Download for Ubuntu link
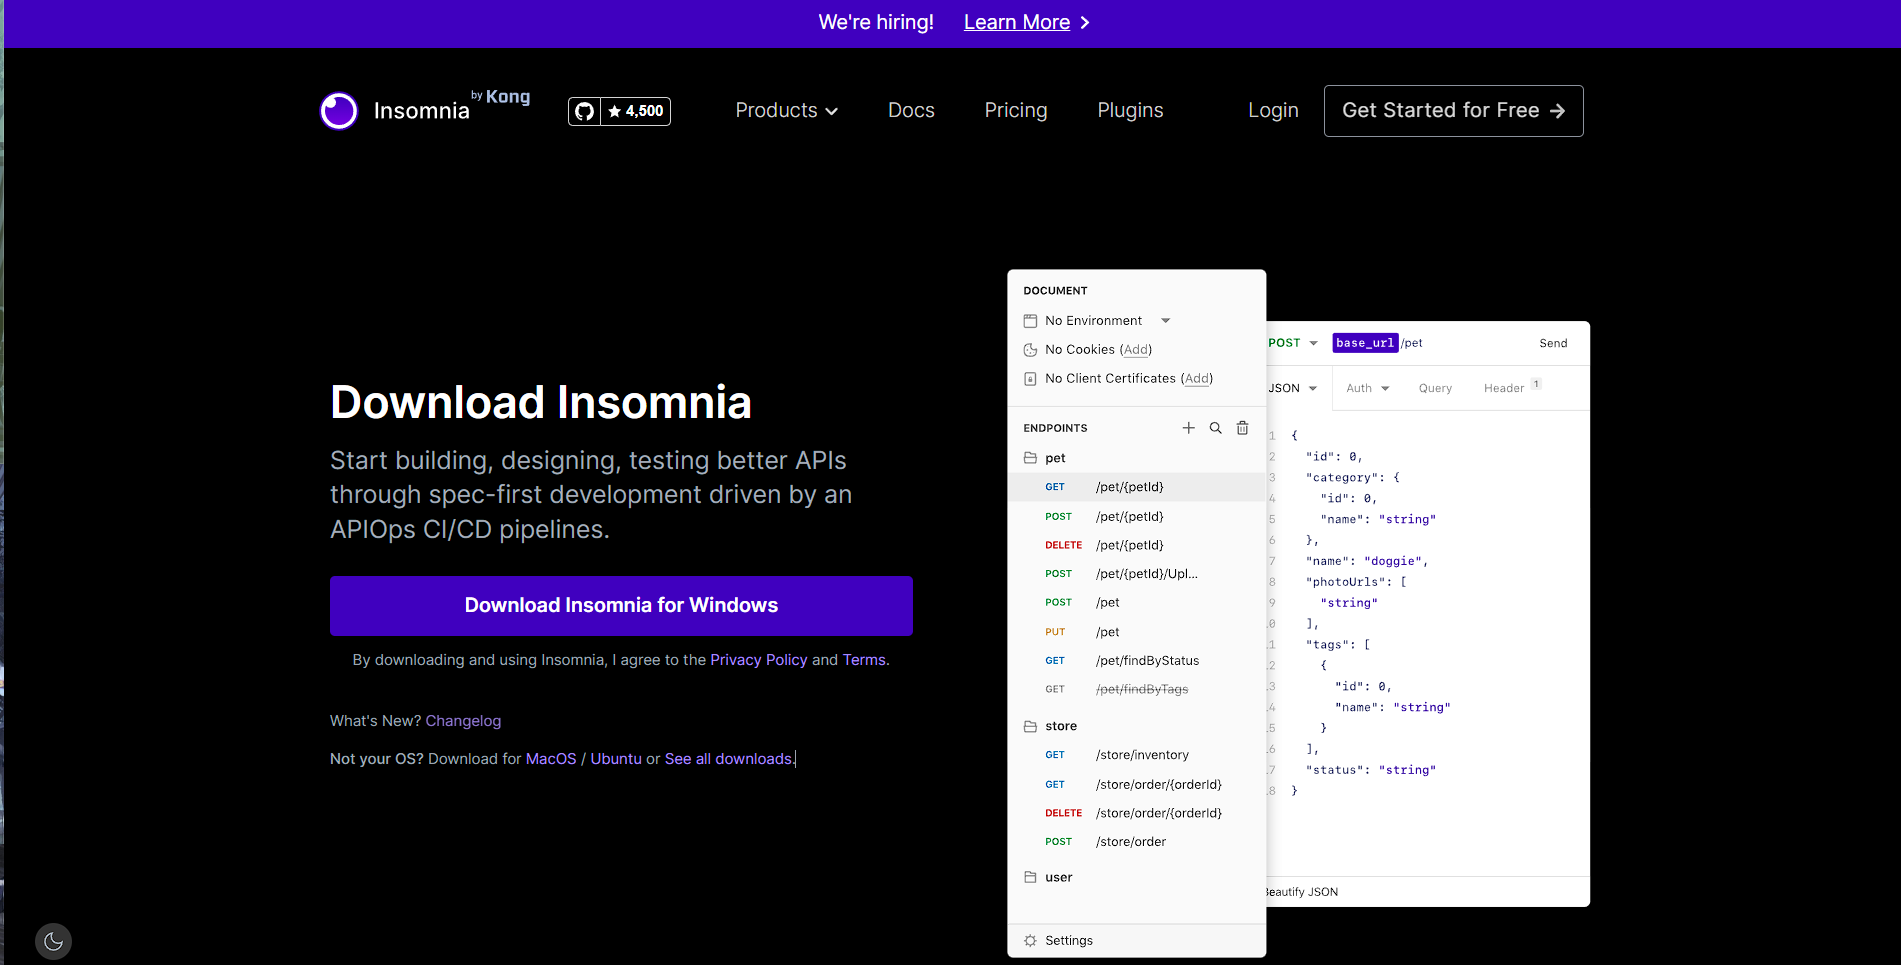 (616, 759)
